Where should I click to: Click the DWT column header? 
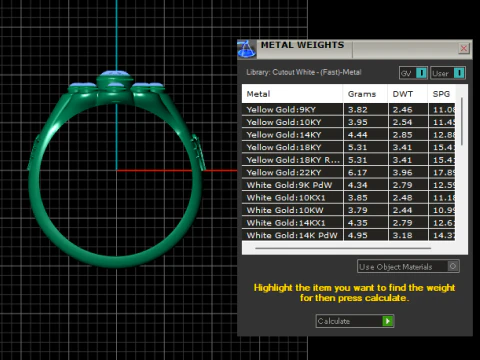tap(407, 94)
